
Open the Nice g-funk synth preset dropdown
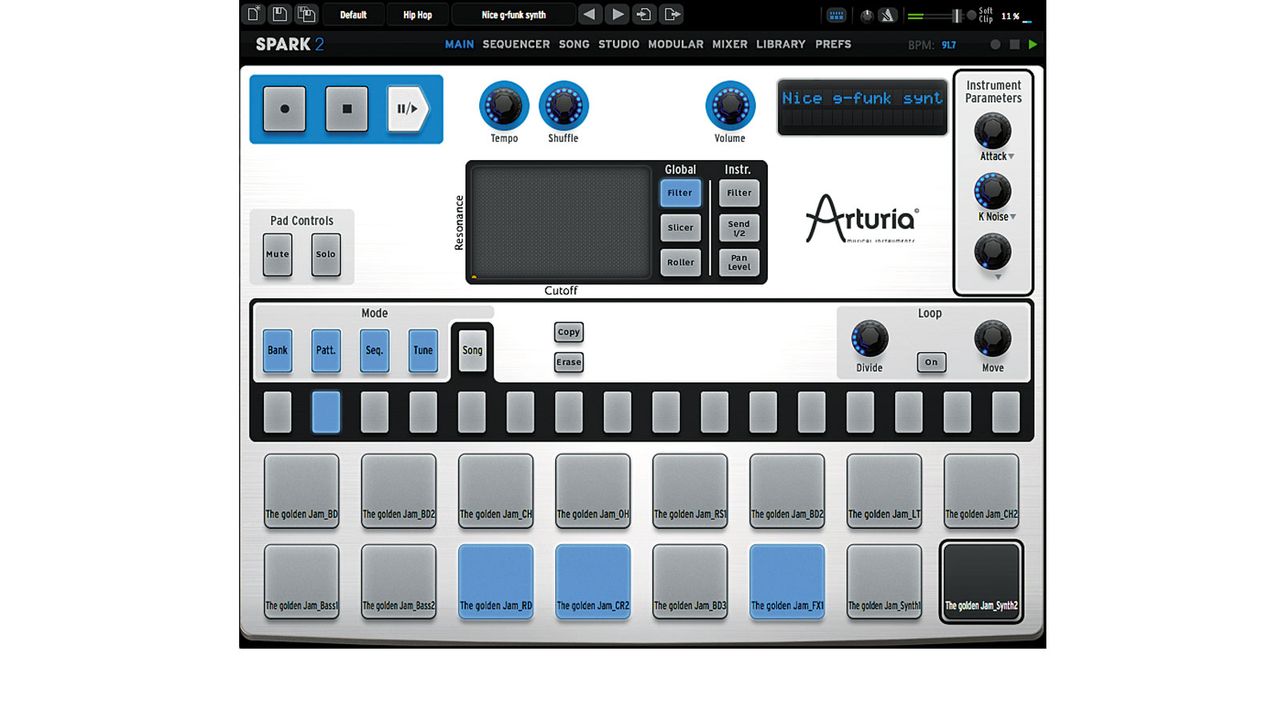[x=514, y=15]
